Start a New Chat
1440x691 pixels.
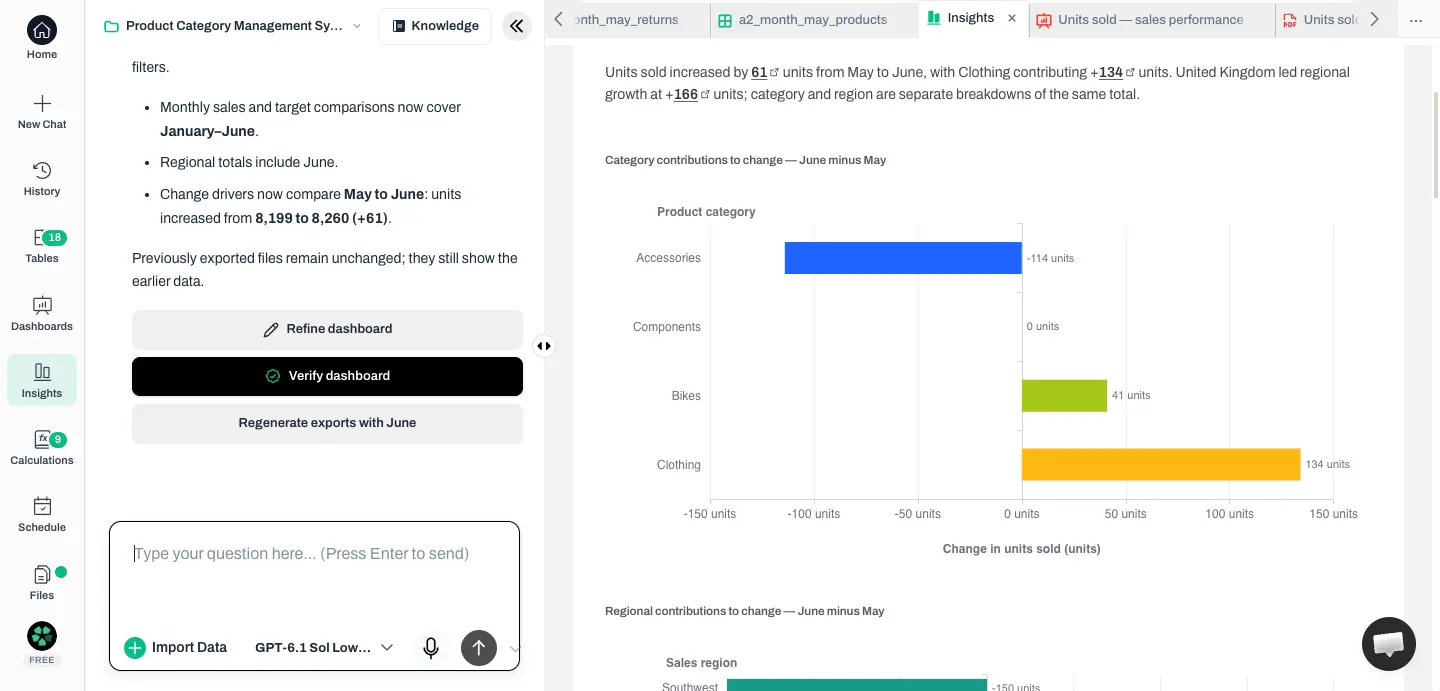tap(42, 111)
